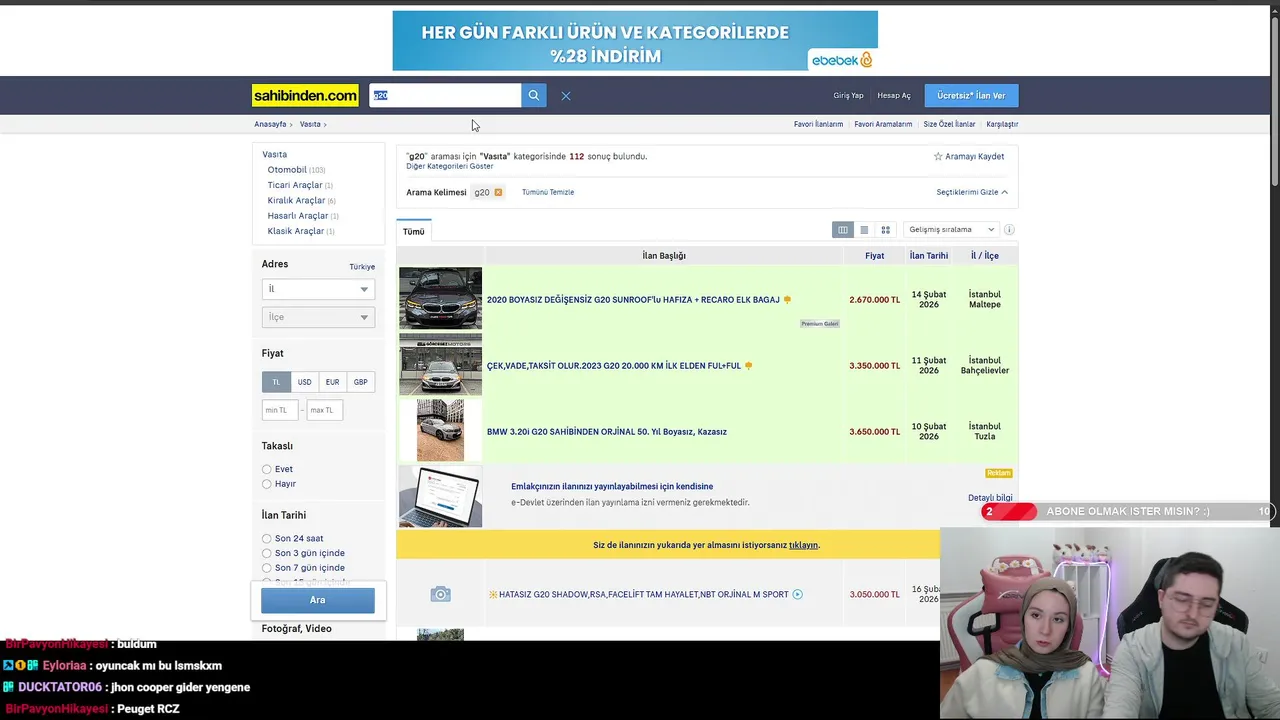Open BMW 3.20i G20 SAHİBİNDEN listing title
The height and width of the screenshot is (720, 1280).
coord(607,432)
